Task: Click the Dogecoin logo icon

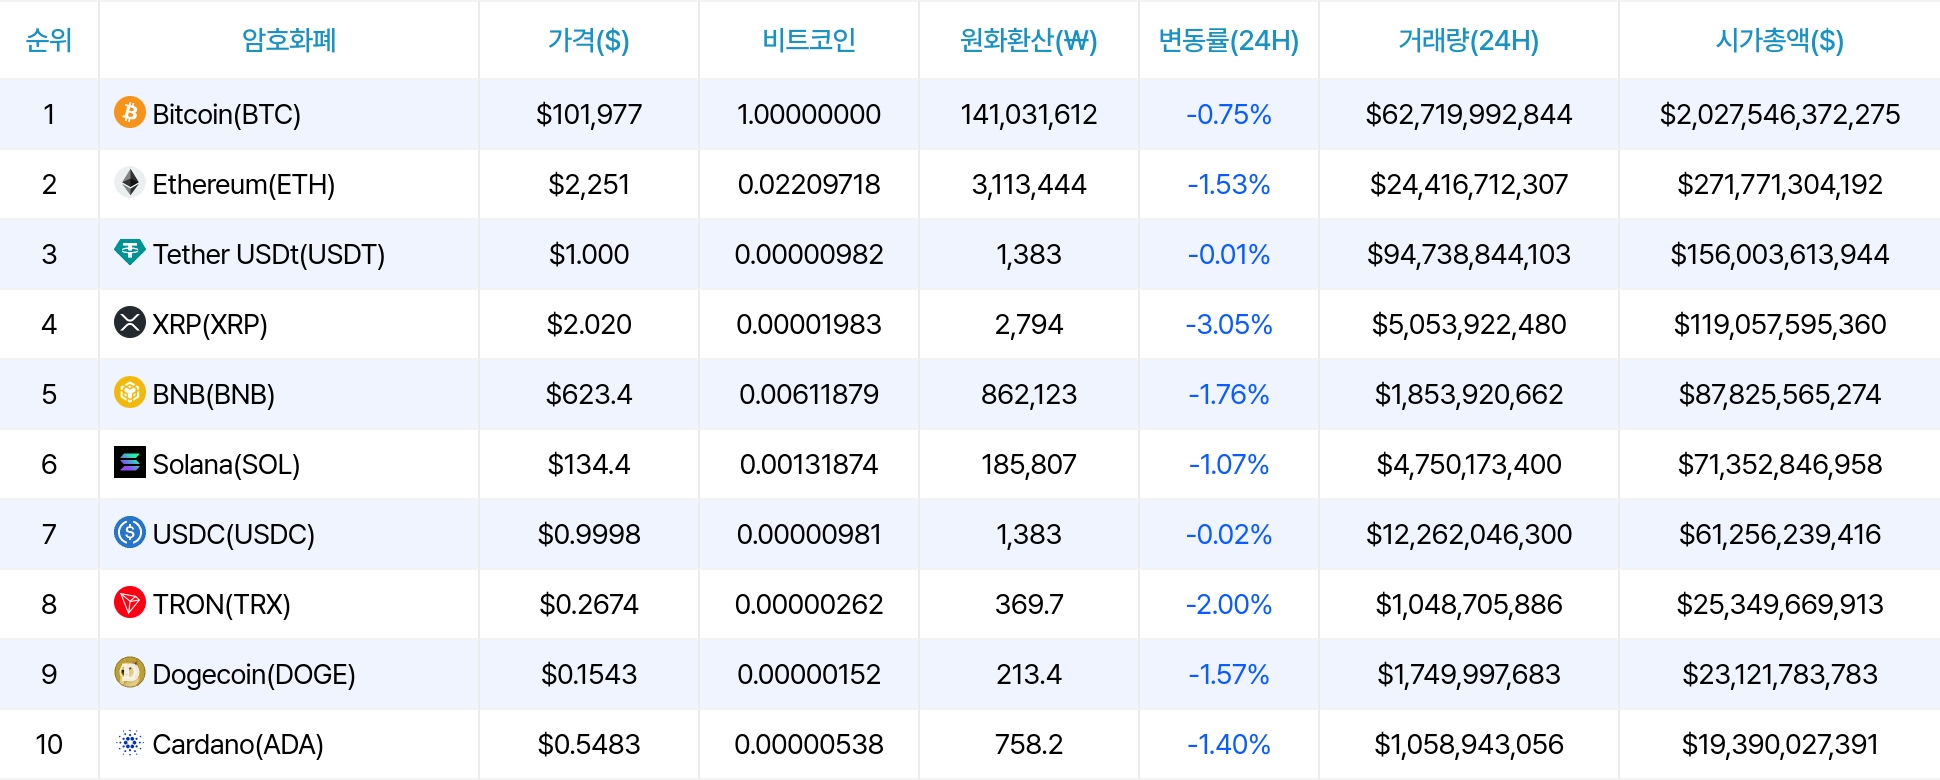Action: tap(130, 672)
